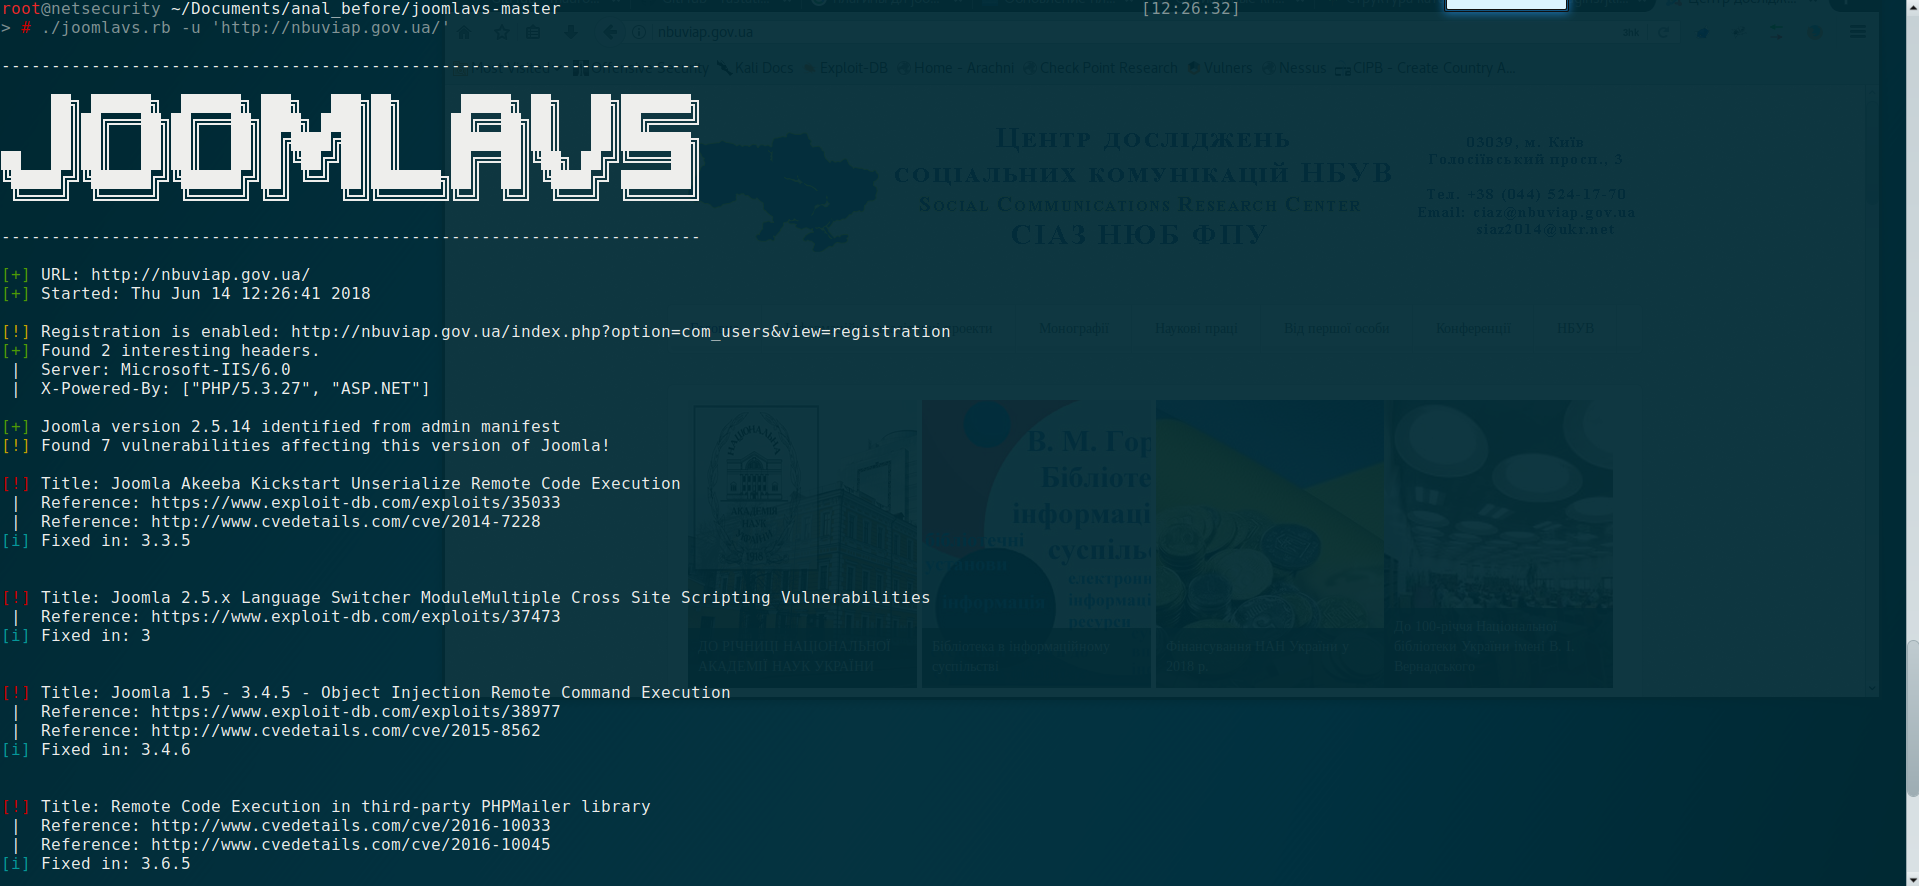Click the bookmark star icon in the browser toolbar

tap(502, 32)
